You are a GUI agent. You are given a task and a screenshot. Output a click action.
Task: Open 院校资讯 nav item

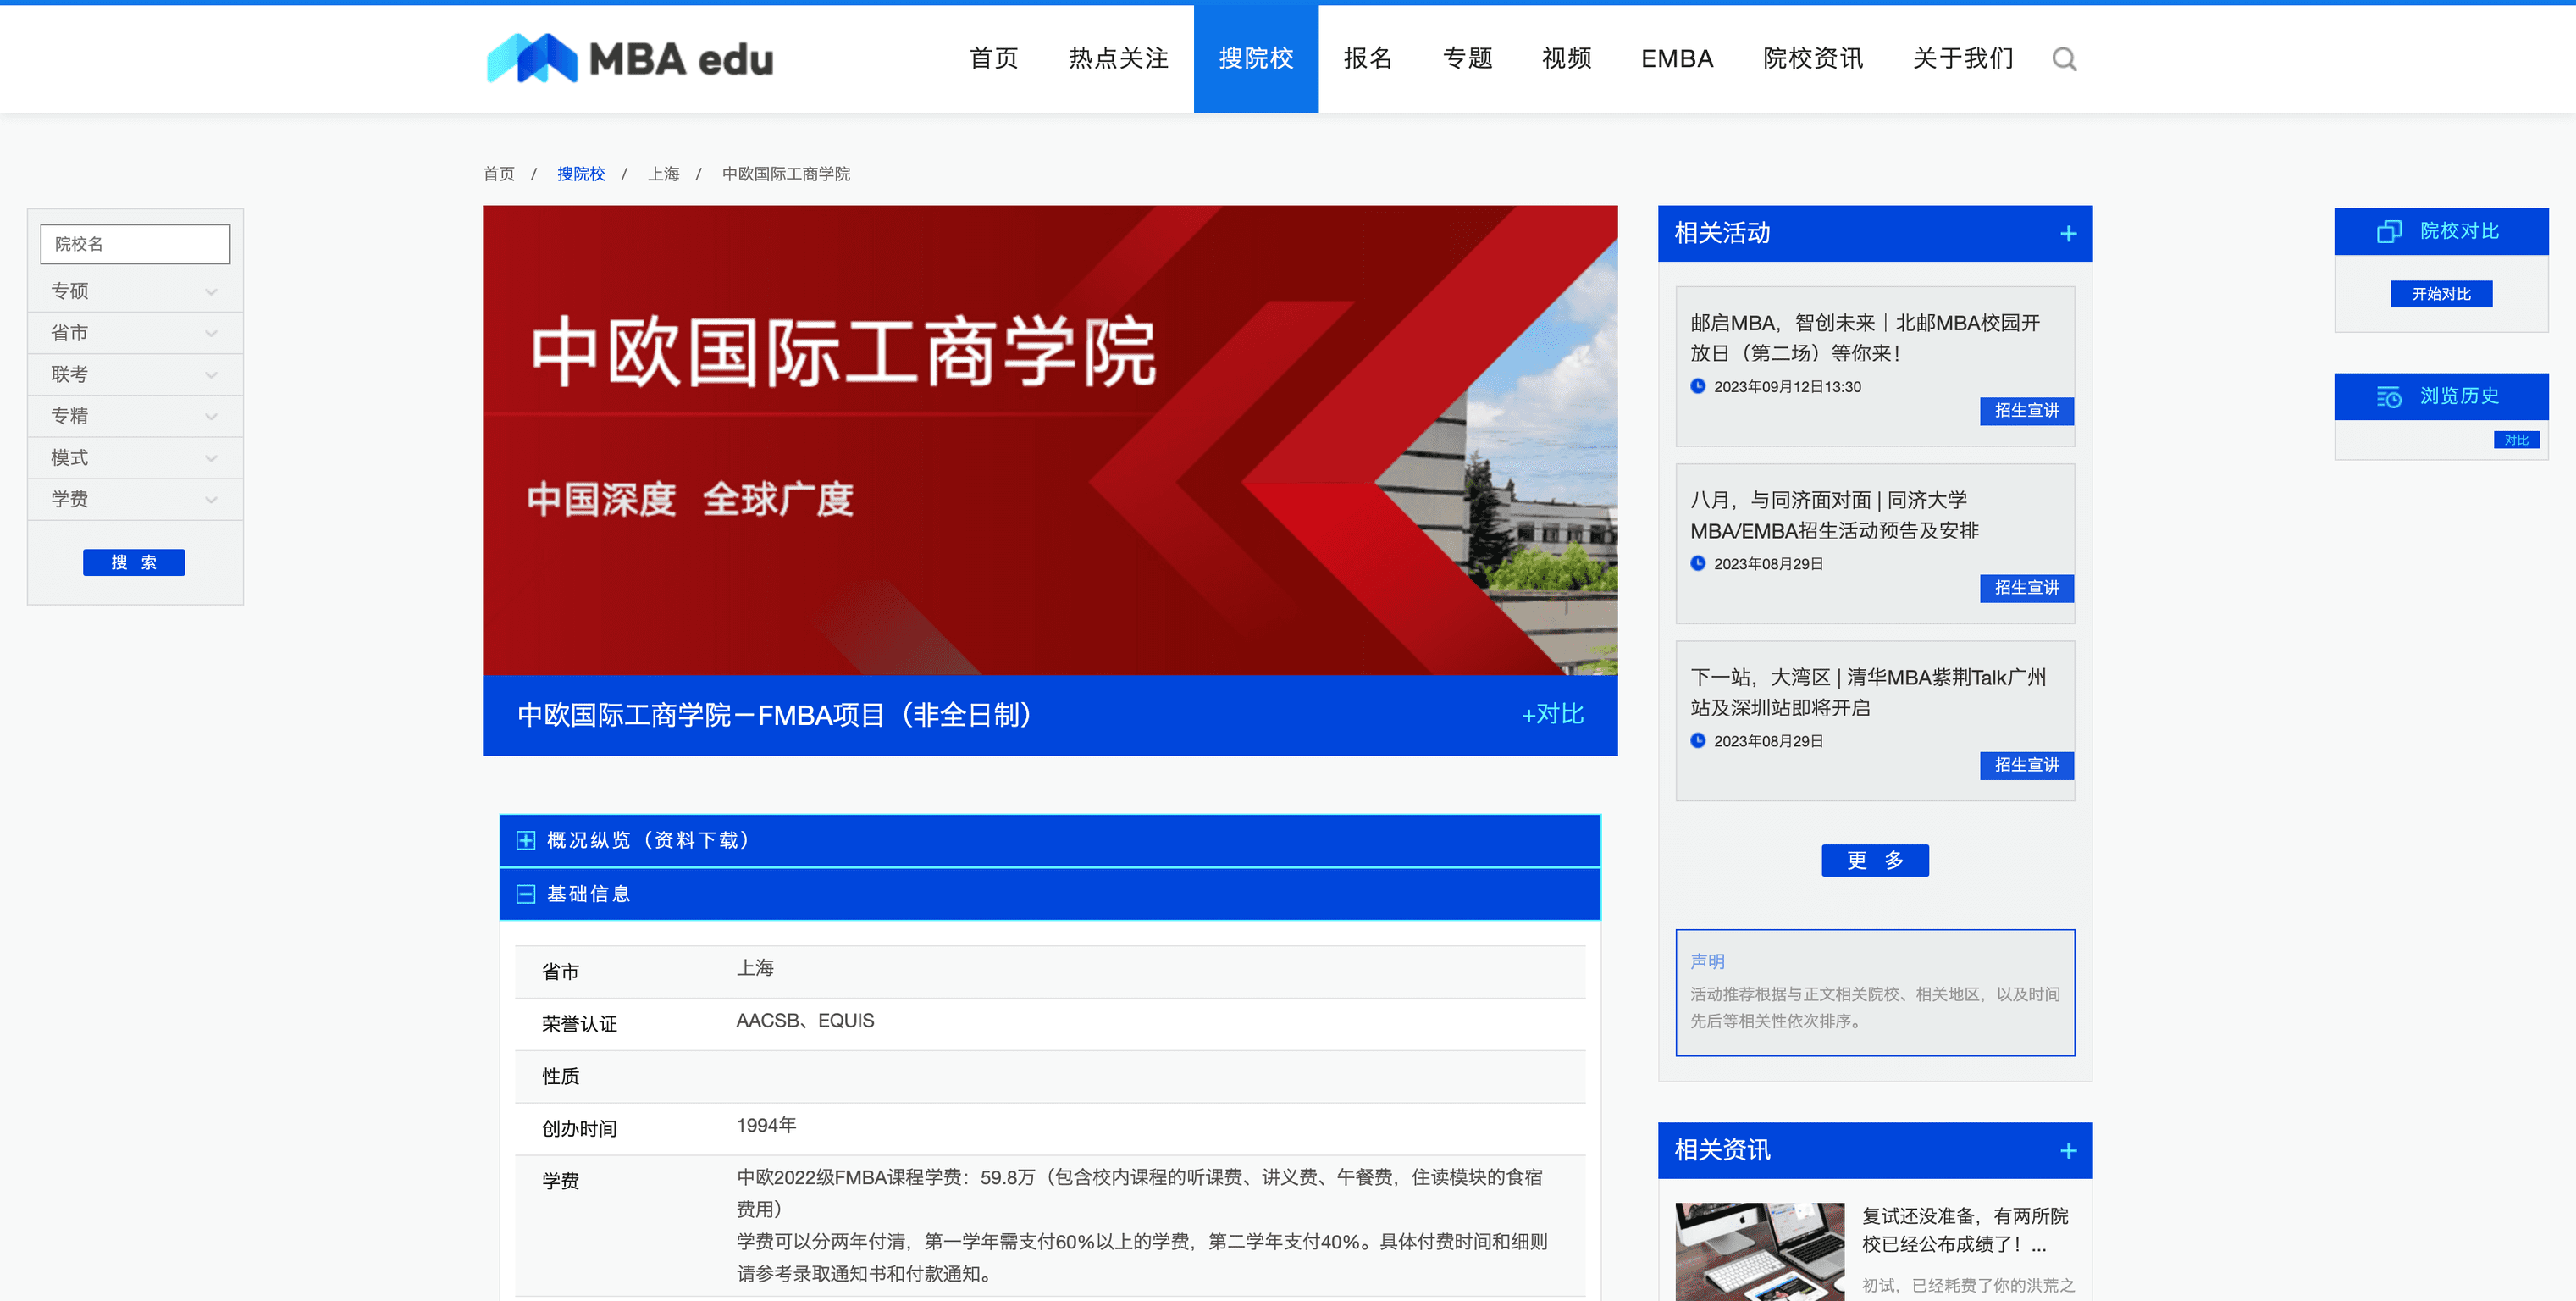[x=1812, y=59]
